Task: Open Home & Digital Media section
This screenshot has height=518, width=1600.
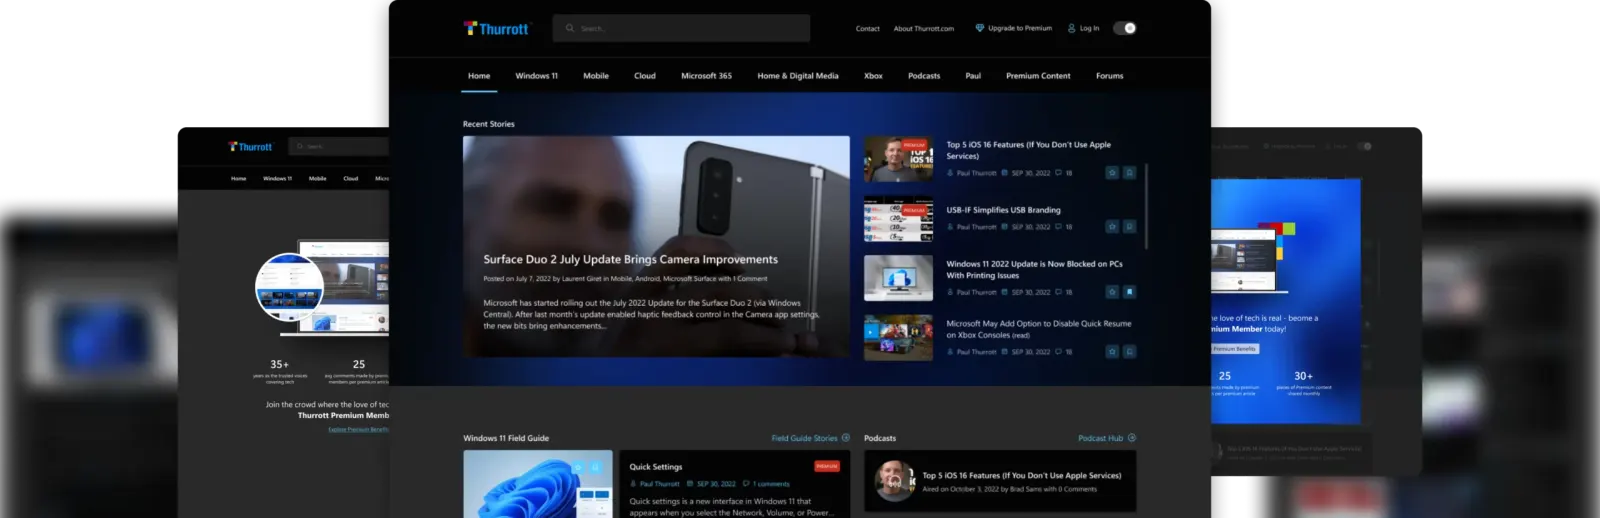Action: [798, 76]
